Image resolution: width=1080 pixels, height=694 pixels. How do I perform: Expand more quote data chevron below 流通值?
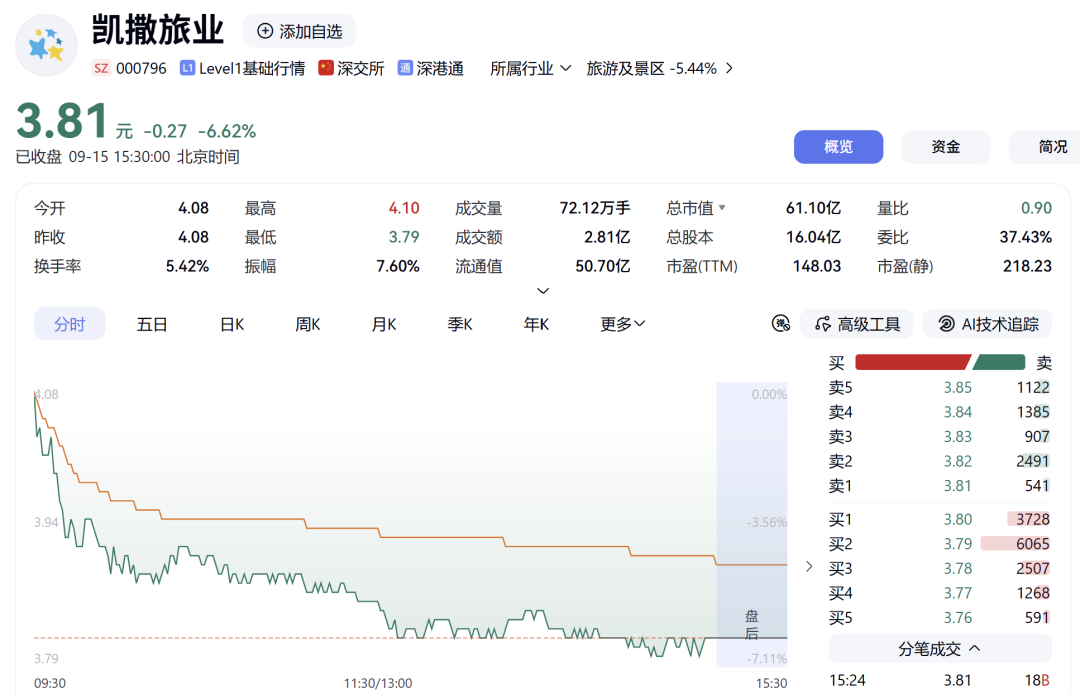tap(543, 291)
